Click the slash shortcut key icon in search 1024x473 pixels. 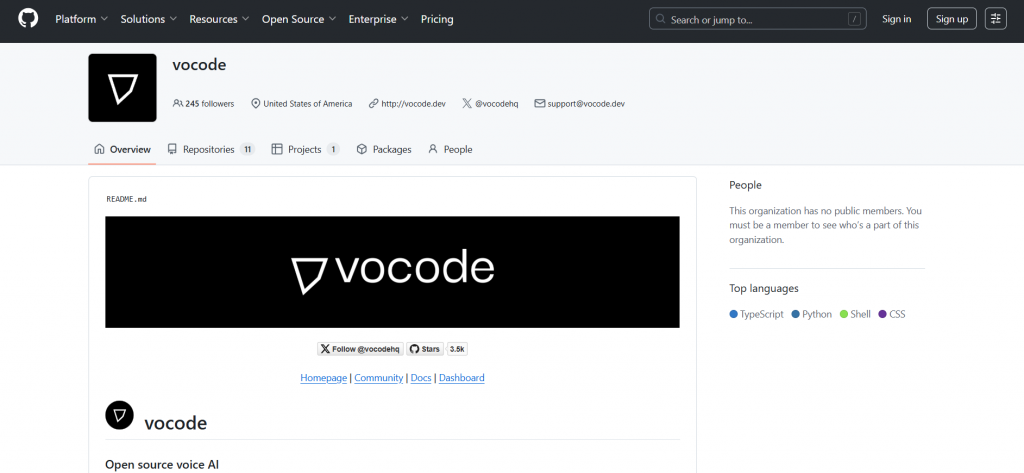(x=854, y=19)
